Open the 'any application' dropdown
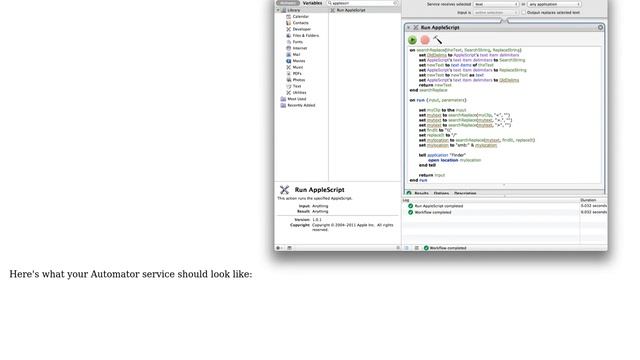 [554, 4]
